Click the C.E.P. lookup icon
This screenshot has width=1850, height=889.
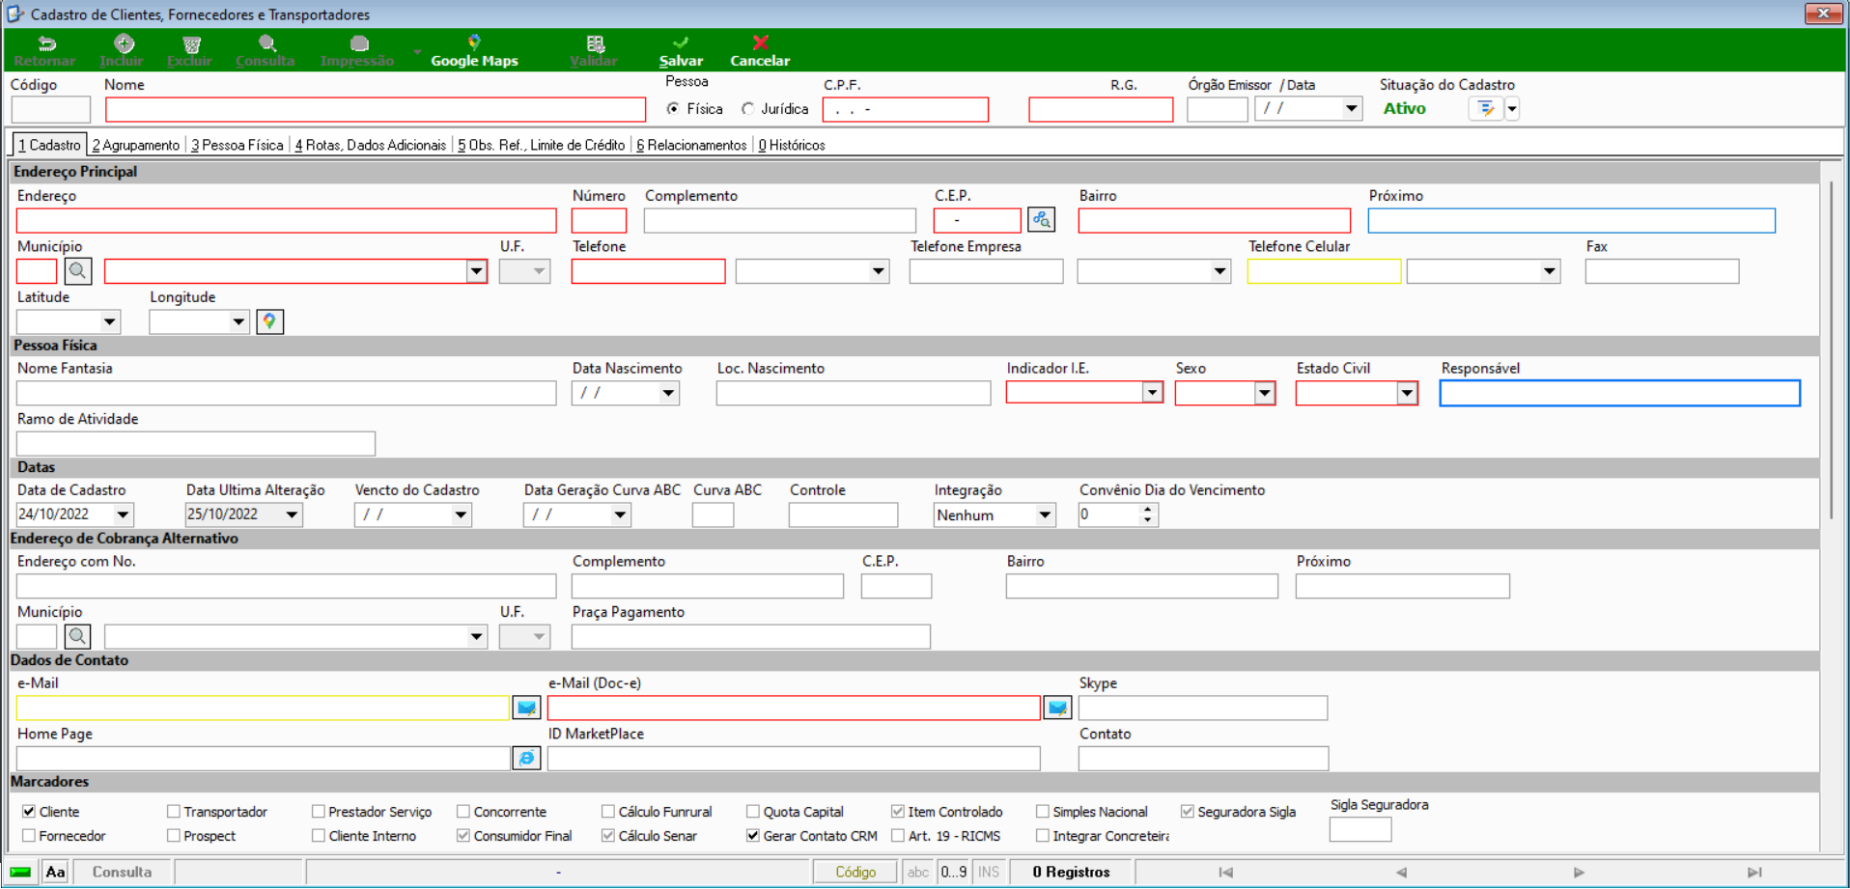1041,220
